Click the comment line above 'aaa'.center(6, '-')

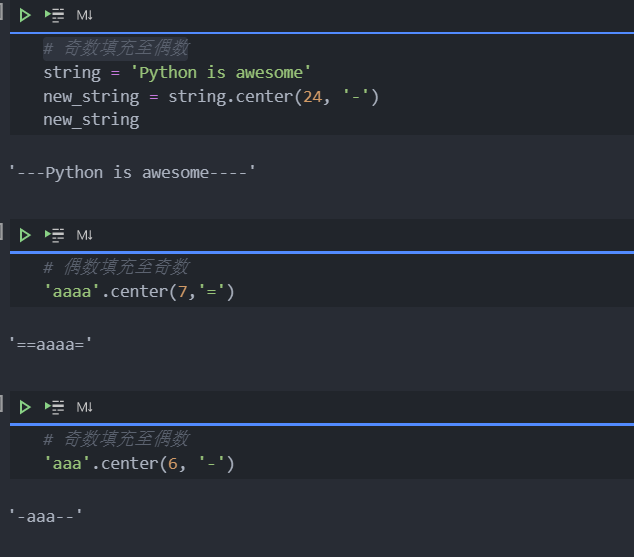(x=115, y=439)
